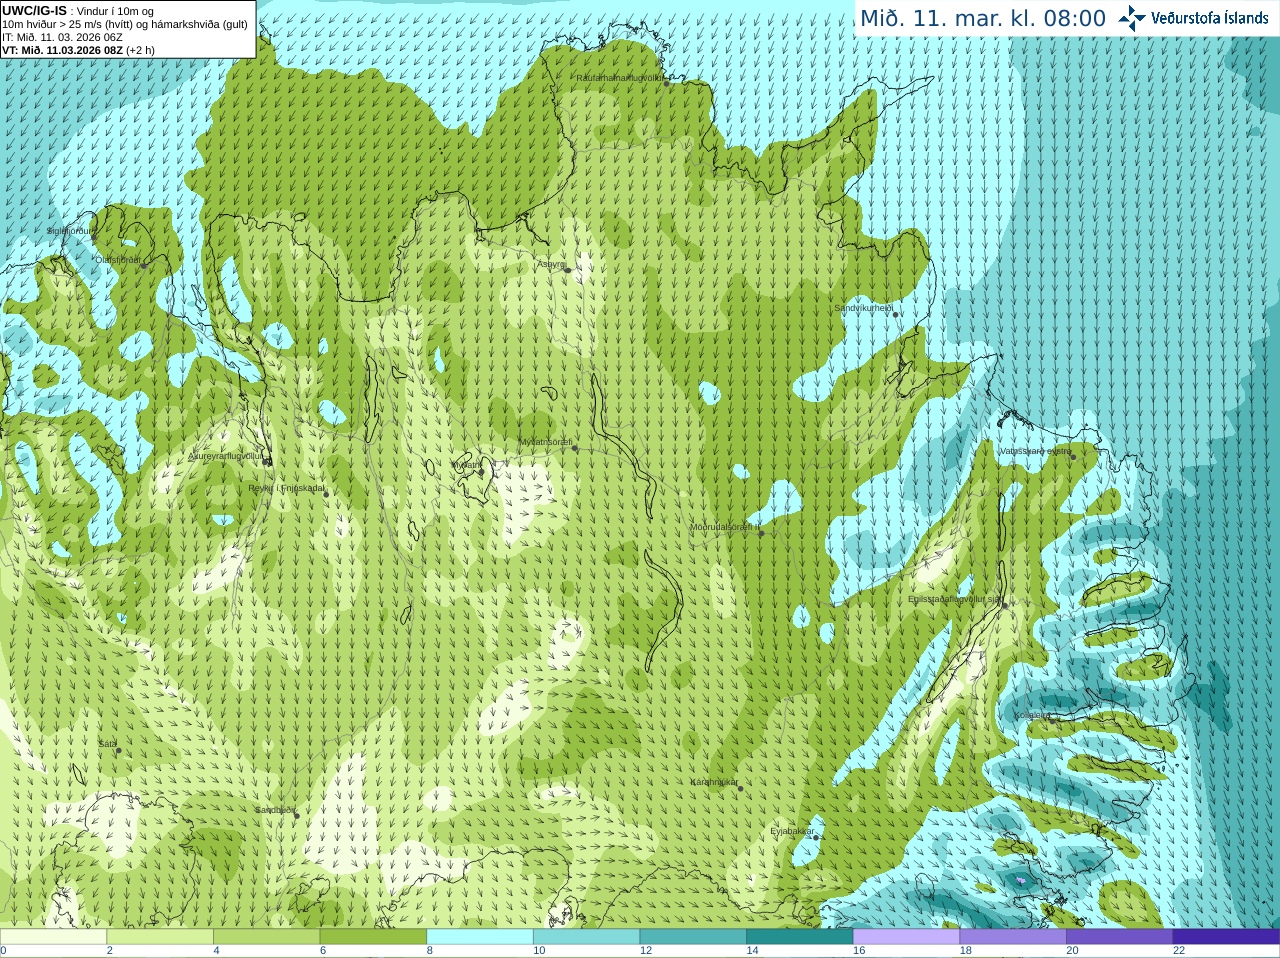Click the 14–16 m/s legend swatch
Image resolution: width=1280 pixels, height=958 pixels.
coord(800,937)
